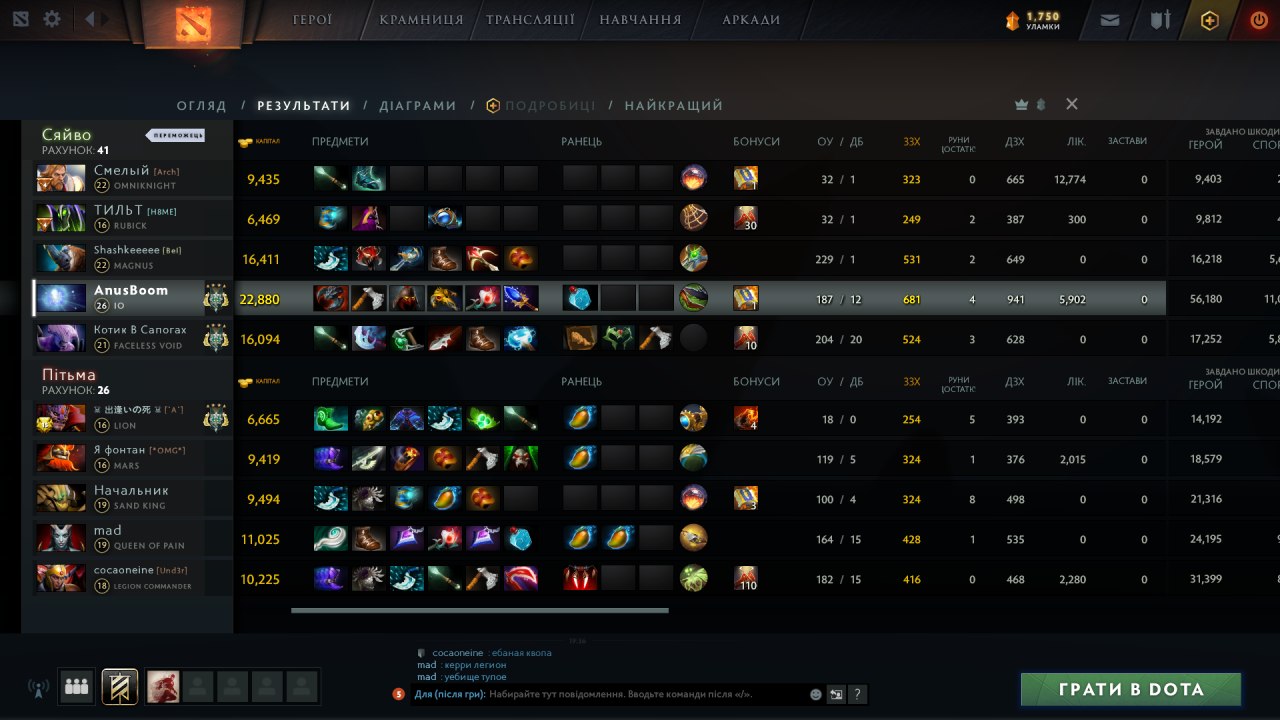
Task: Open the Dota Plus gold hexagon icon
Action: pos(1210,20)
